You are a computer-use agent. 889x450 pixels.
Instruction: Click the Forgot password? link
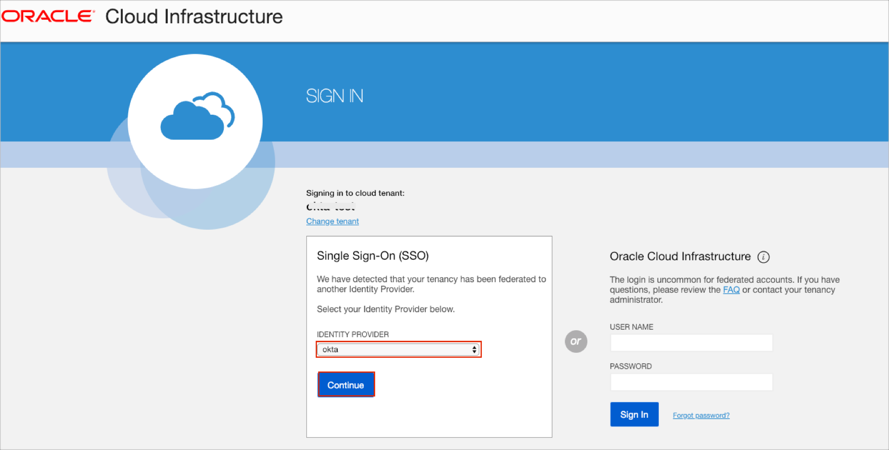(701, 415)
